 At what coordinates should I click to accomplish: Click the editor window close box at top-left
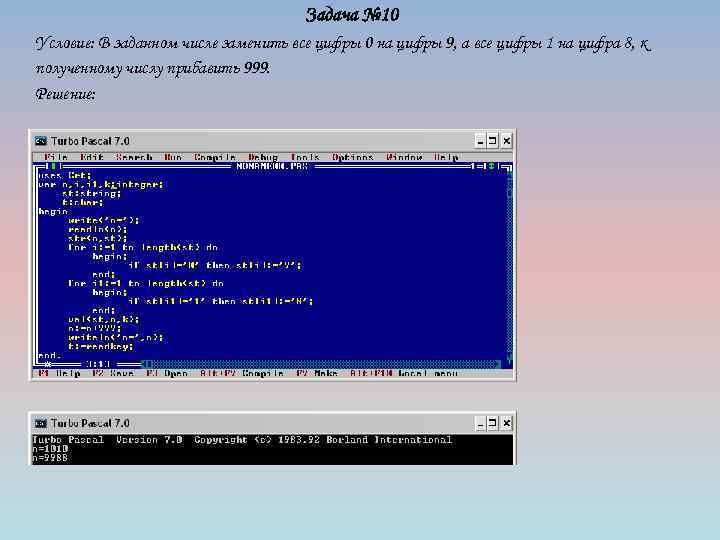point(53,166)
